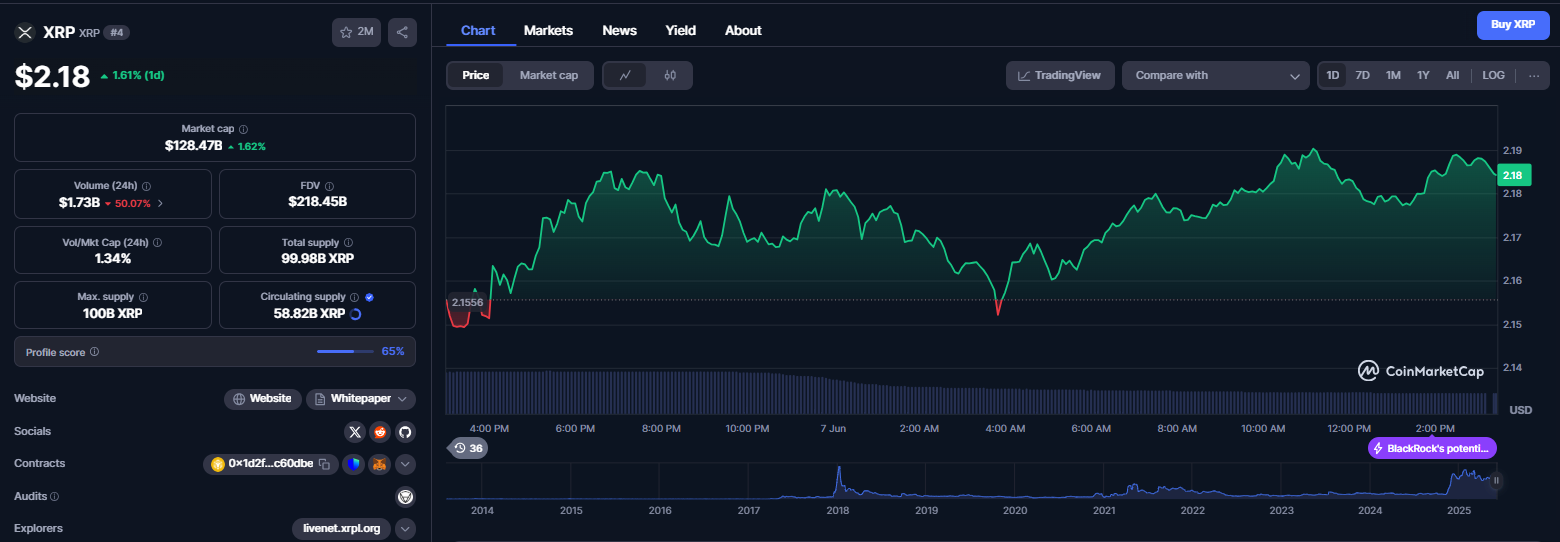Click the 58.82B XRP circulating supply value
1560x542 pixels.
308,314
